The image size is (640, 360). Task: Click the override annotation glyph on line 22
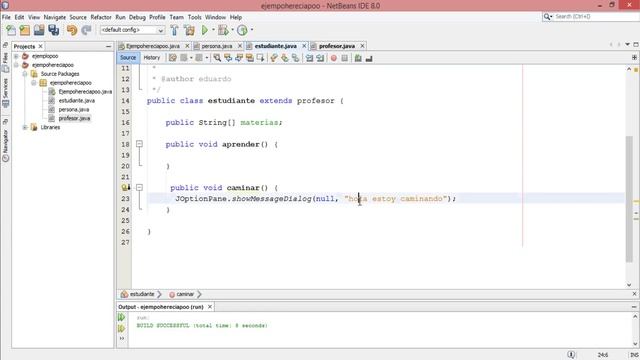point(126,187)
